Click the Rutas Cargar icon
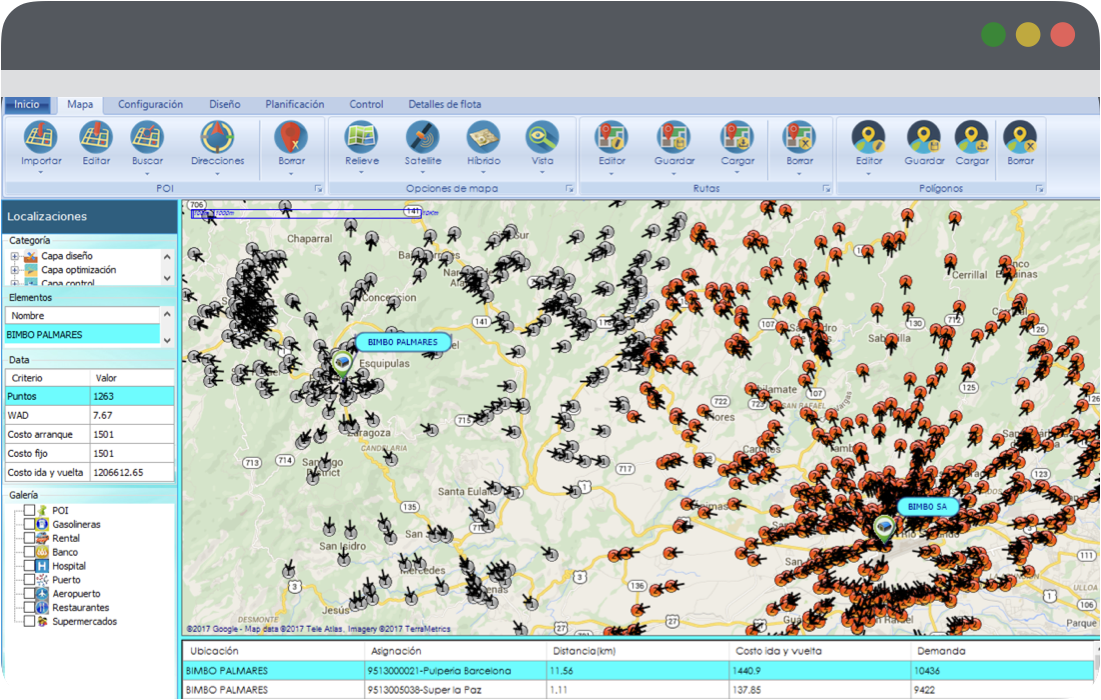The height and width of the screenshot is (700, 1101). [737, 138]
